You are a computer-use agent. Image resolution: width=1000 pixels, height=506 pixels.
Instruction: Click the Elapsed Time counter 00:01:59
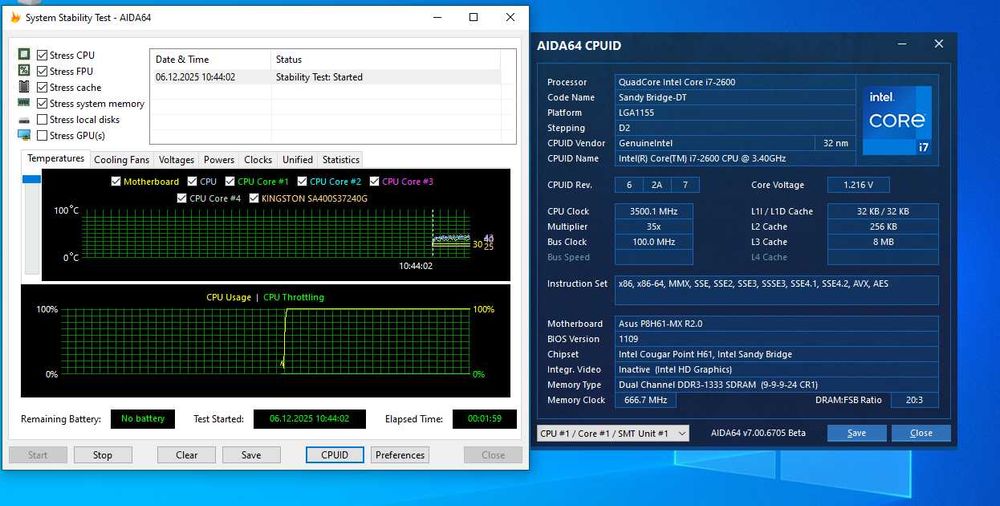click(485, 419)
